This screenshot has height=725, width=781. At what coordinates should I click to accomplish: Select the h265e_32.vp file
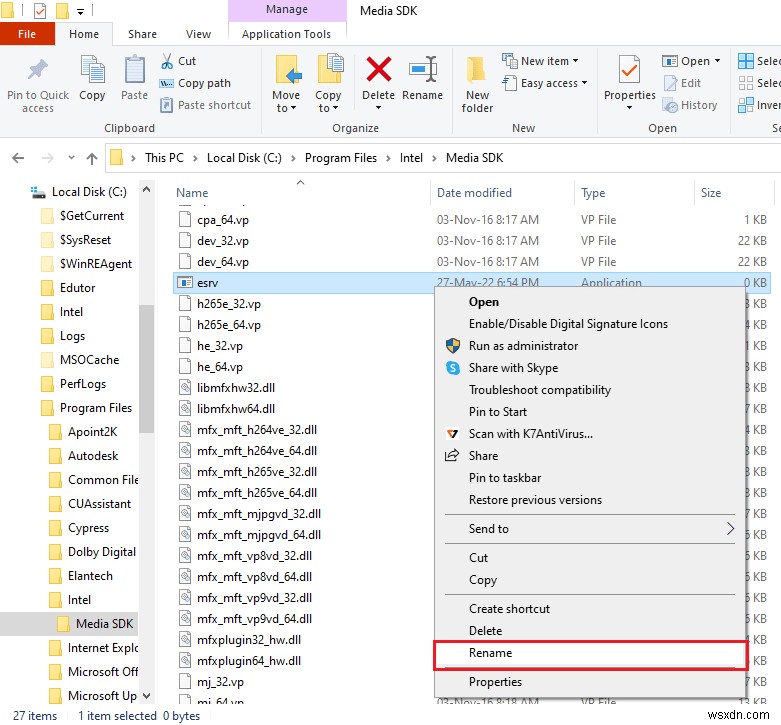229,304
